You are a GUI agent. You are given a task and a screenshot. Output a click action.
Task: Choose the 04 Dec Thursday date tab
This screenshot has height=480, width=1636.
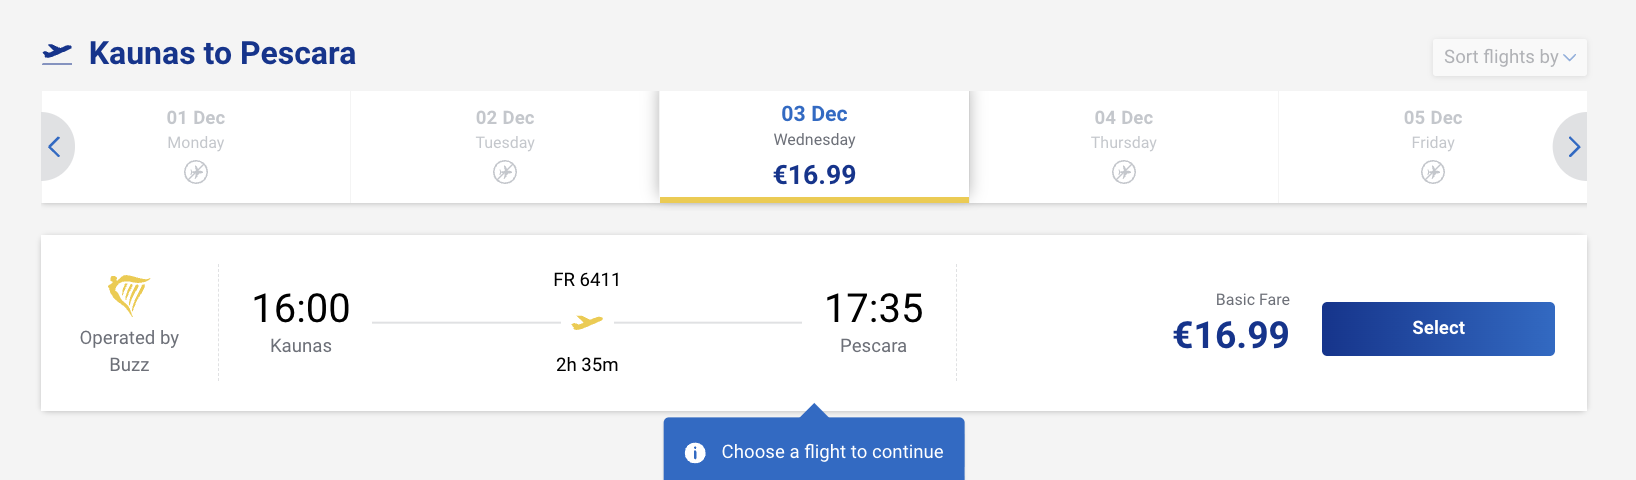pos(1123,145)
